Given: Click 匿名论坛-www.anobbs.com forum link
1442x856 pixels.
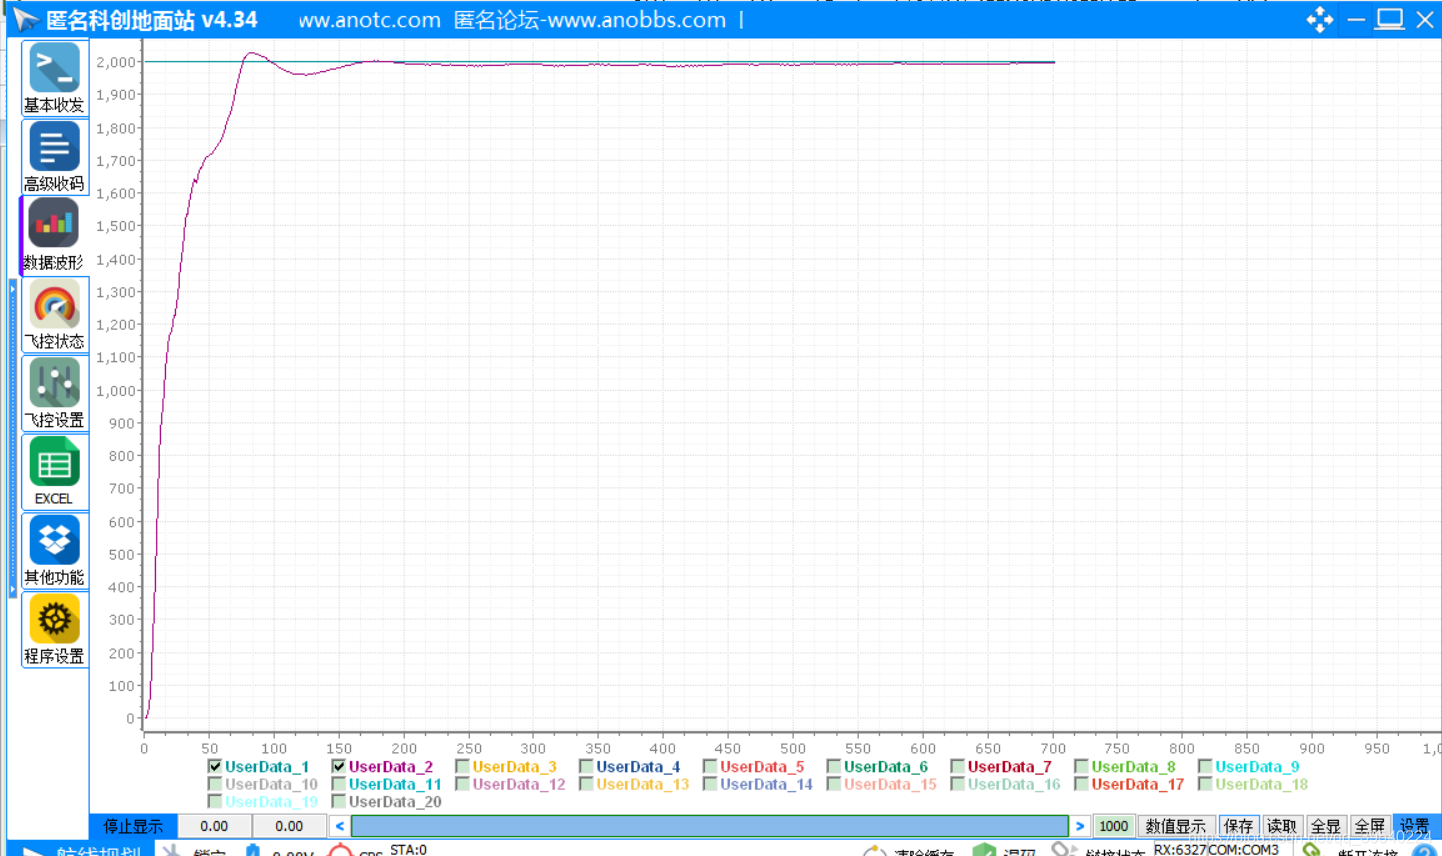Looking at the screenshot, I should point(590,20).
